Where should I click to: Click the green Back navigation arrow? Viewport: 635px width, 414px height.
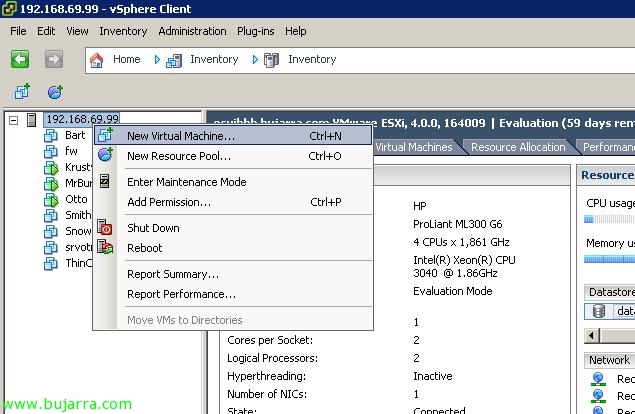coord(20,60)
